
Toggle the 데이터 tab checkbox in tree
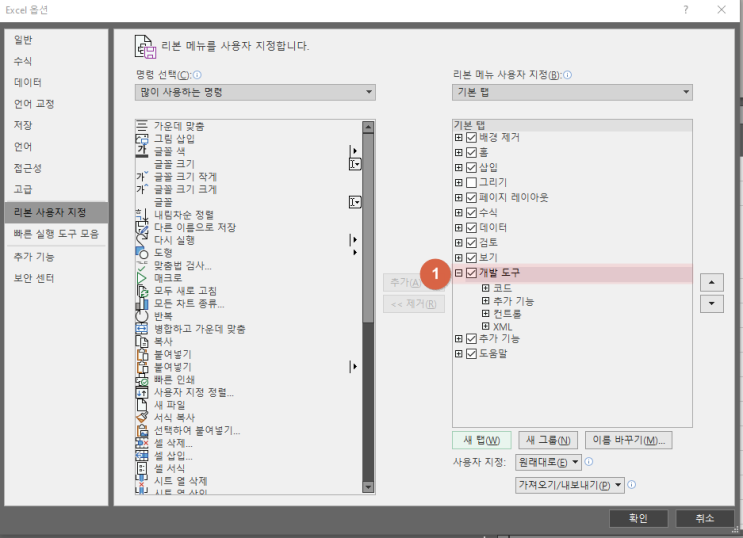[x=471, y=228]
